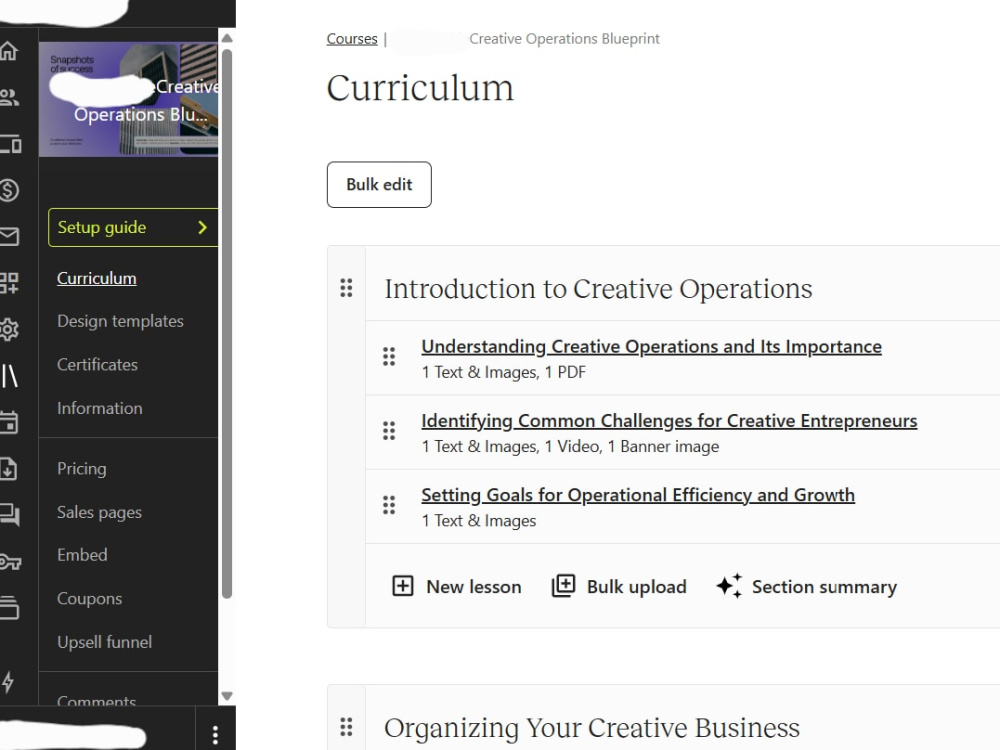This screenshot has height=750, width=1000.
Task: Click sidebar scrollbar up arrow
Action: click(227, 38)
